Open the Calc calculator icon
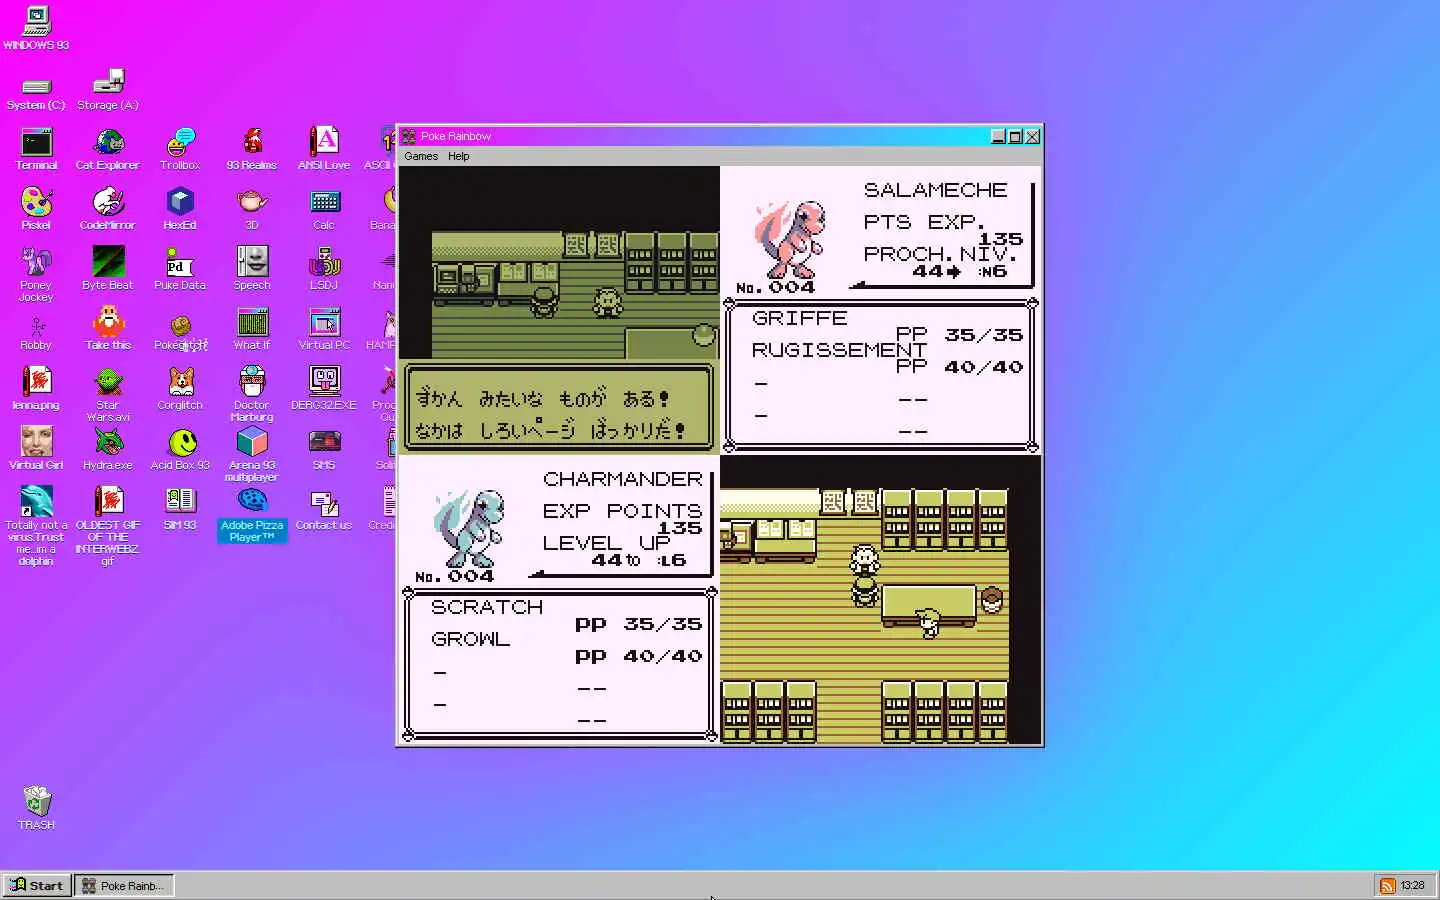The width and height of the screenshot is (1440, 900). [x=324, y=210]
